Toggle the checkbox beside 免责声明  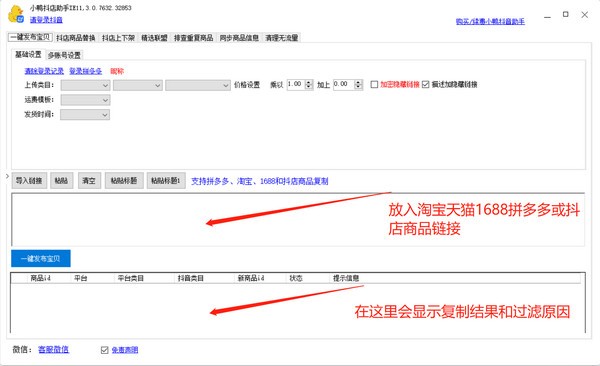click(x=104, y=350)
